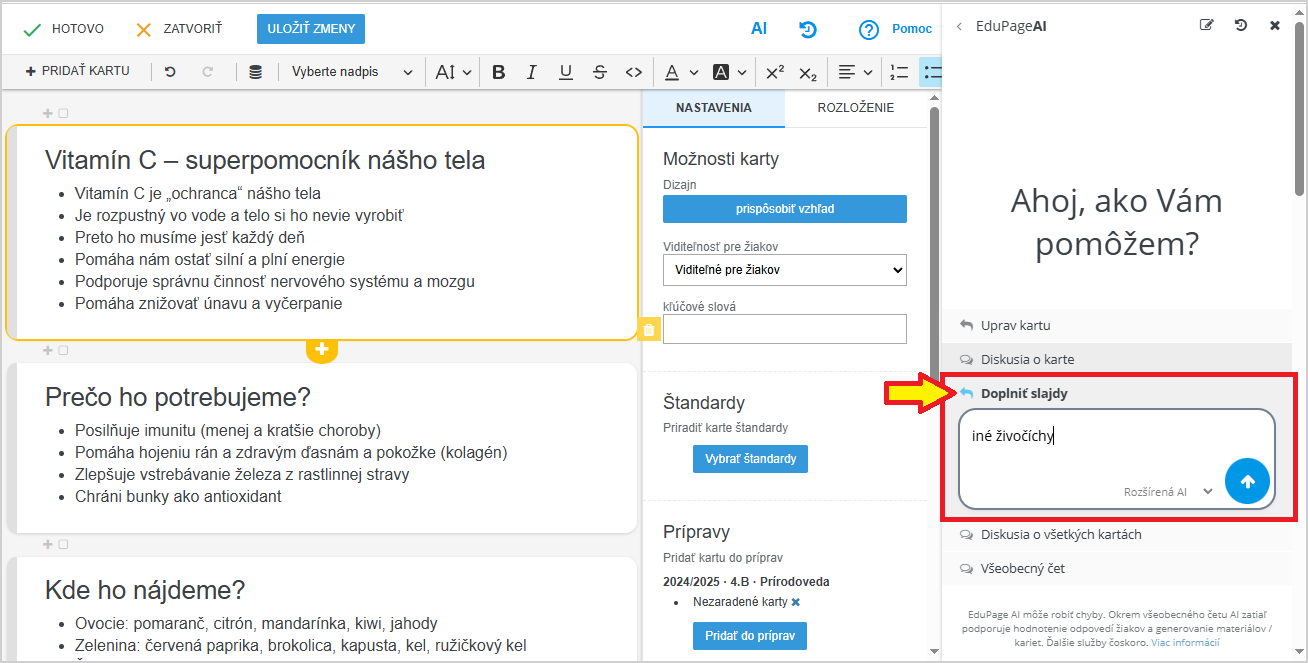The height and width of the screenshot is (663, 1308).
Task: Open the Viditeľné pre žiakov dropdown
Action: point(784,270)
